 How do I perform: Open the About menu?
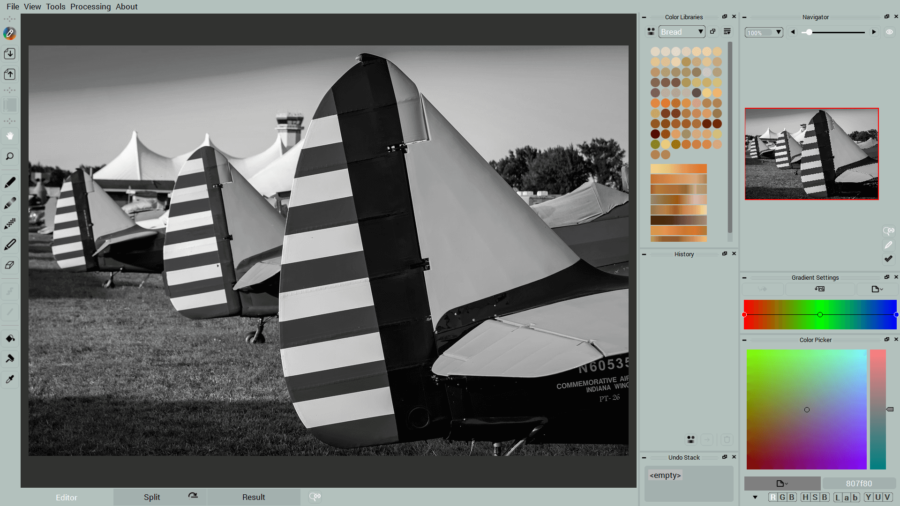coord(126,7)
